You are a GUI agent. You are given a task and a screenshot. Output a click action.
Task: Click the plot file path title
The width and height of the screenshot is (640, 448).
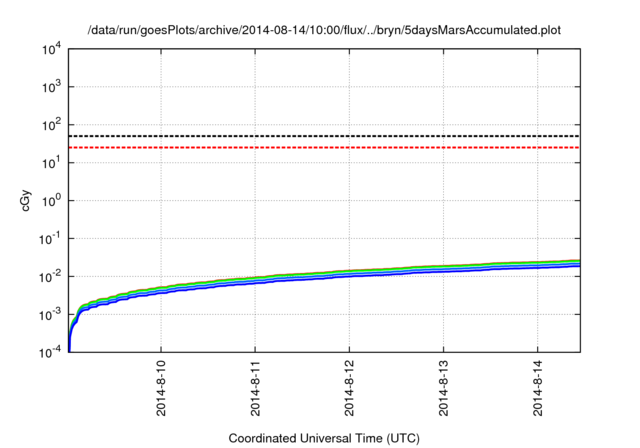[x=324, y=30]
